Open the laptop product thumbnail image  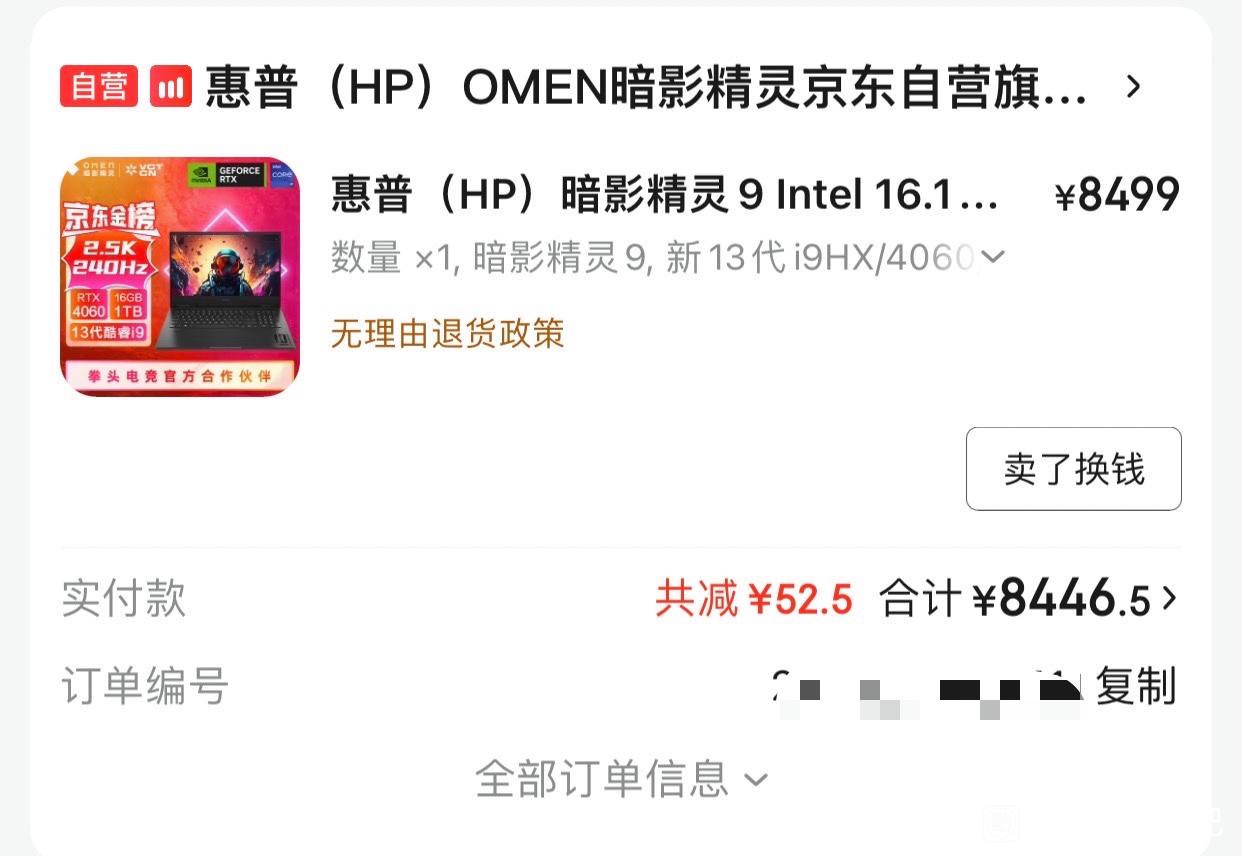click(180, 276)
